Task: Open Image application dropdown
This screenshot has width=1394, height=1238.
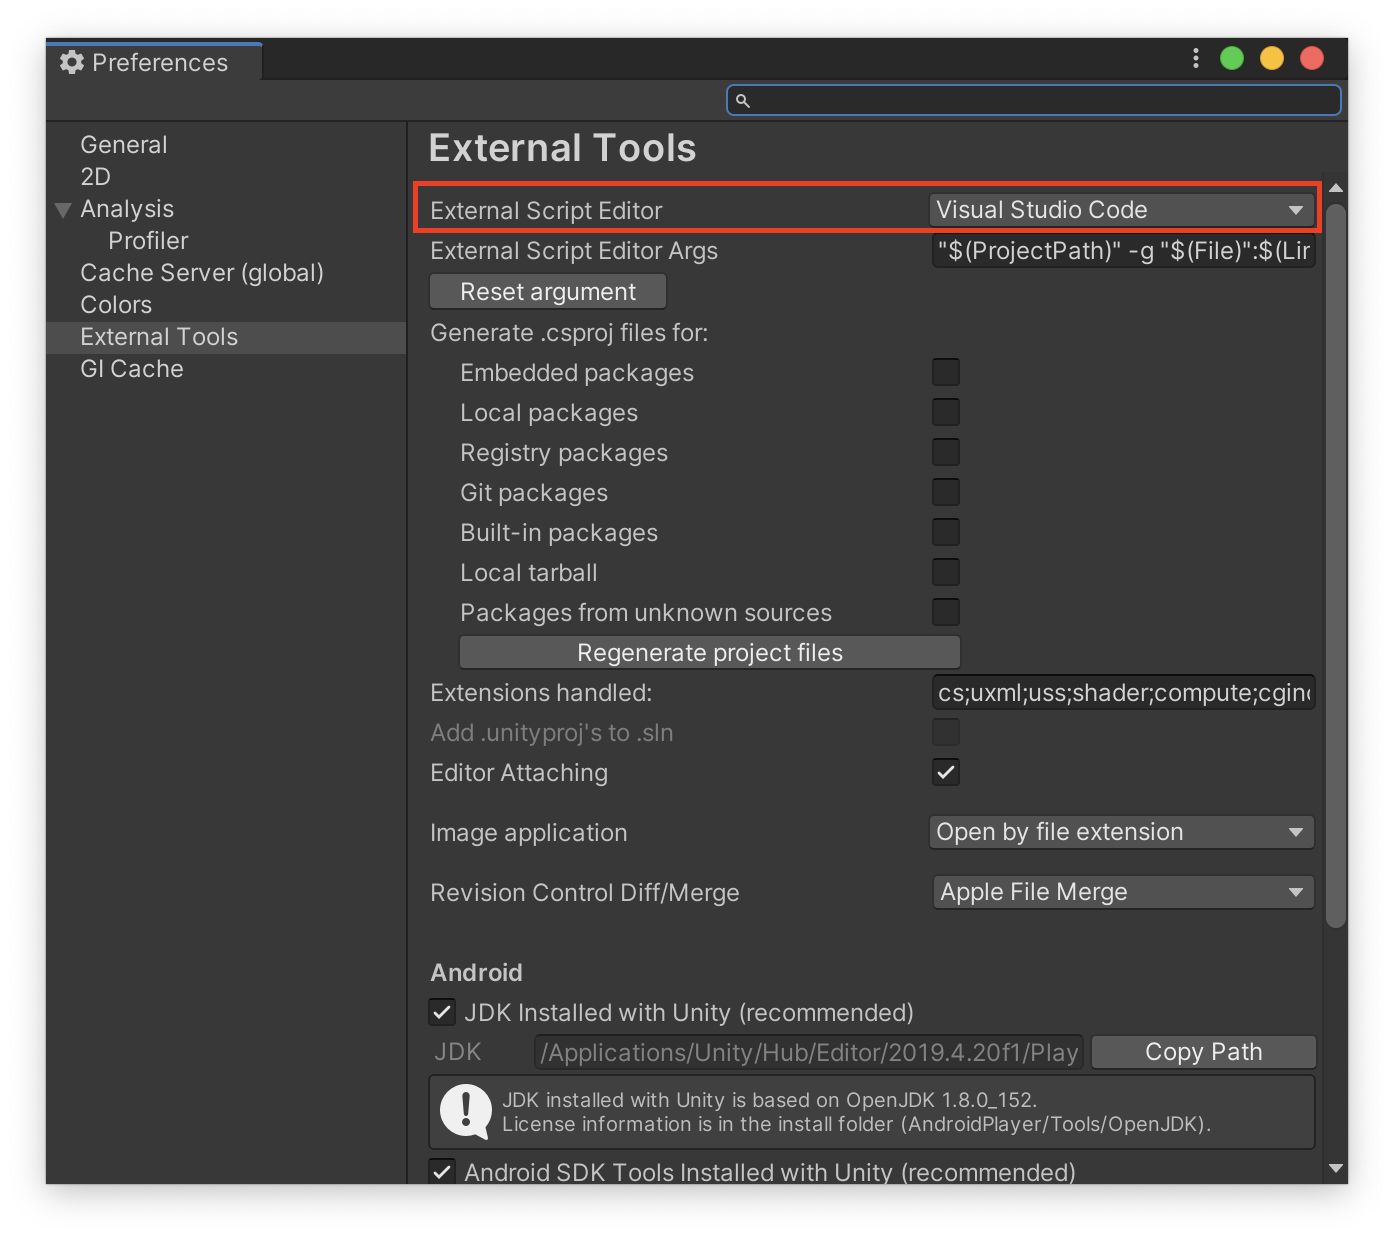Action: pyautogui.click(x=1122, y=832)
